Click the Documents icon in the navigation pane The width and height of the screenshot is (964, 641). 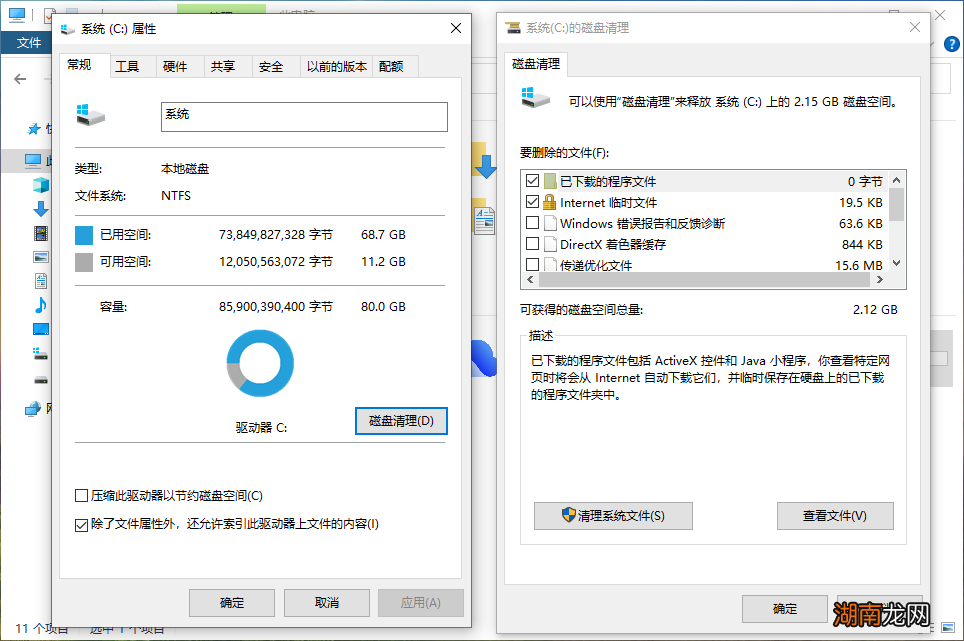pos(40,280)
